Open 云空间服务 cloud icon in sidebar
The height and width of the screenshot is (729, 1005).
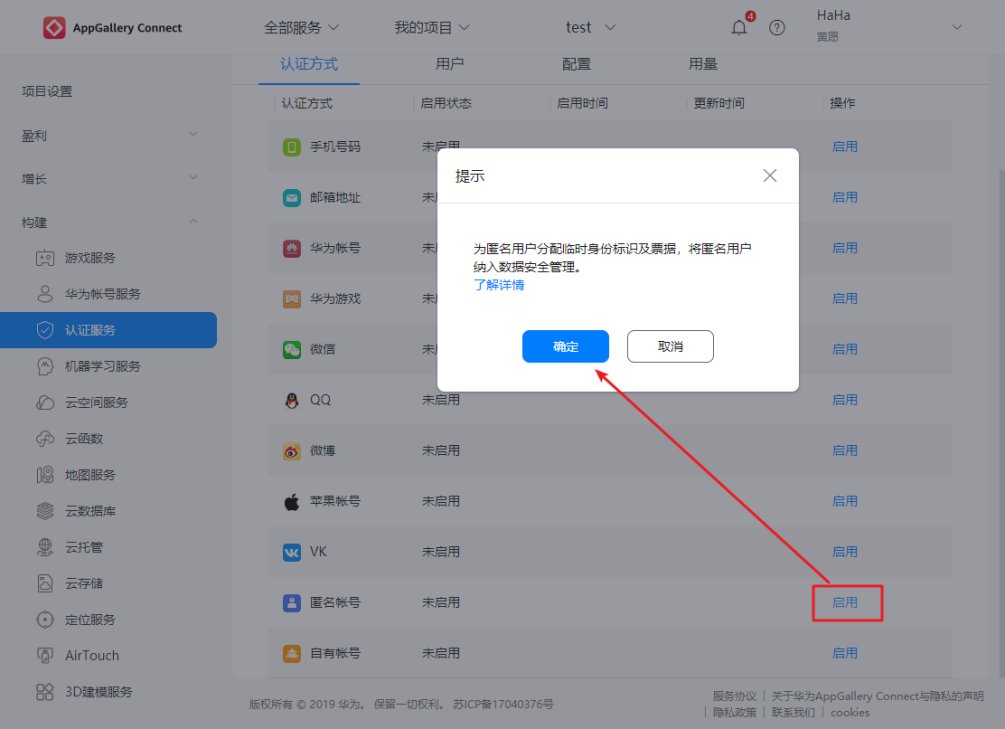(45, 403)
